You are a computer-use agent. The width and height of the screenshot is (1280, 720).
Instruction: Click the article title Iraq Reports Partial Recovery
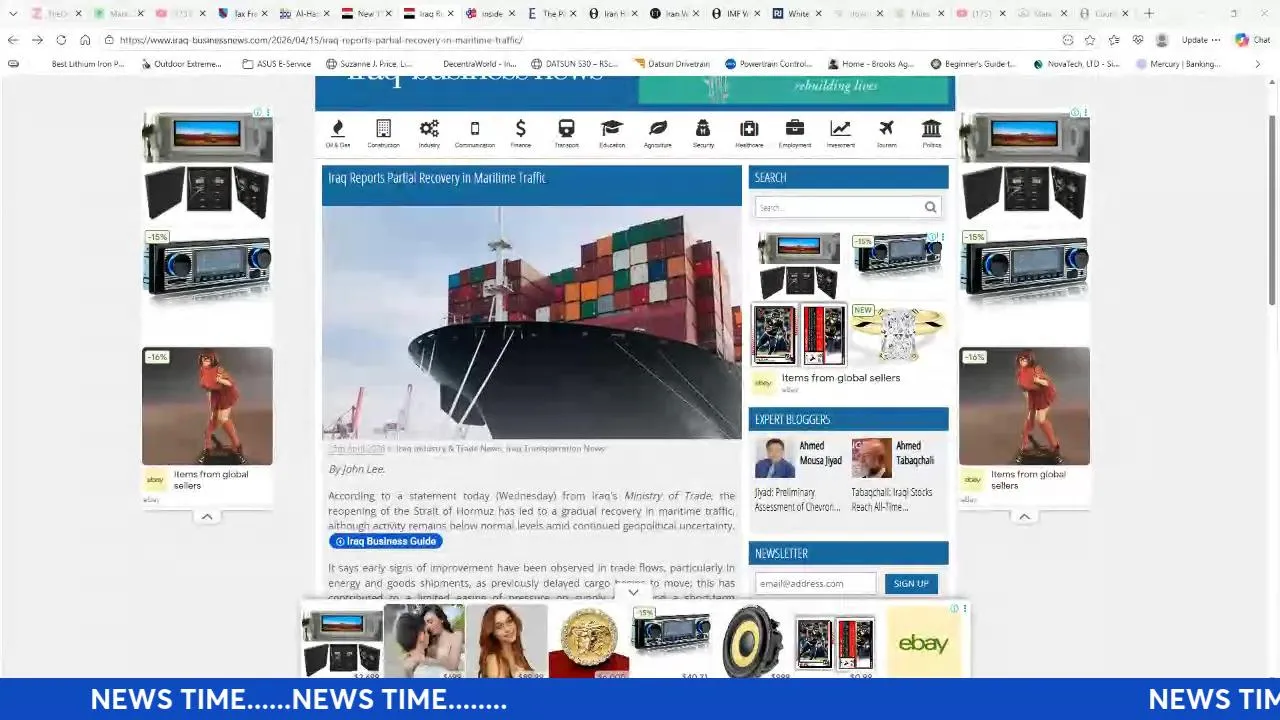click(x=437, y=178)
